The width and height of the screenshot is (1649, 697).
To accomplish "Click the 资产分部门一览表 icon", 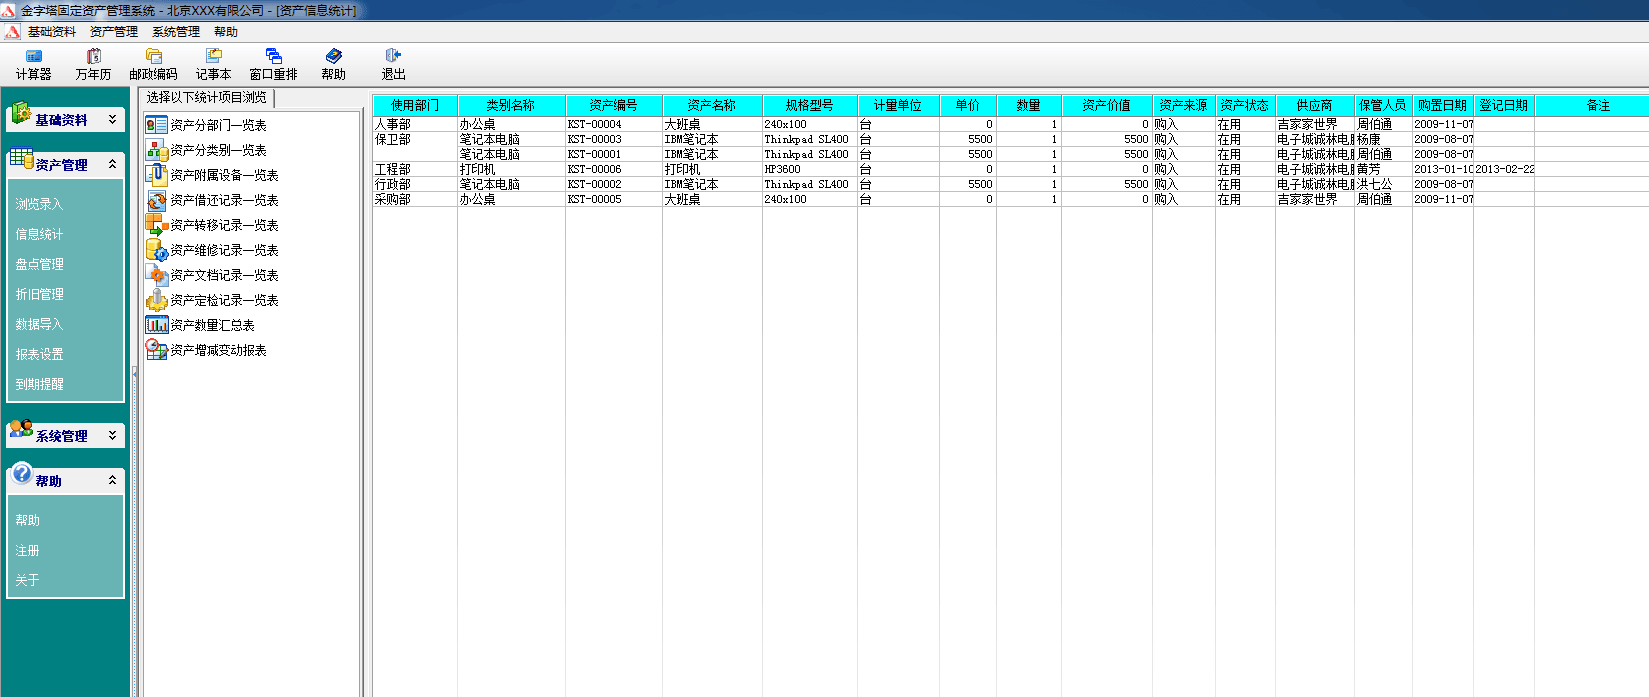I will point(156,125).
